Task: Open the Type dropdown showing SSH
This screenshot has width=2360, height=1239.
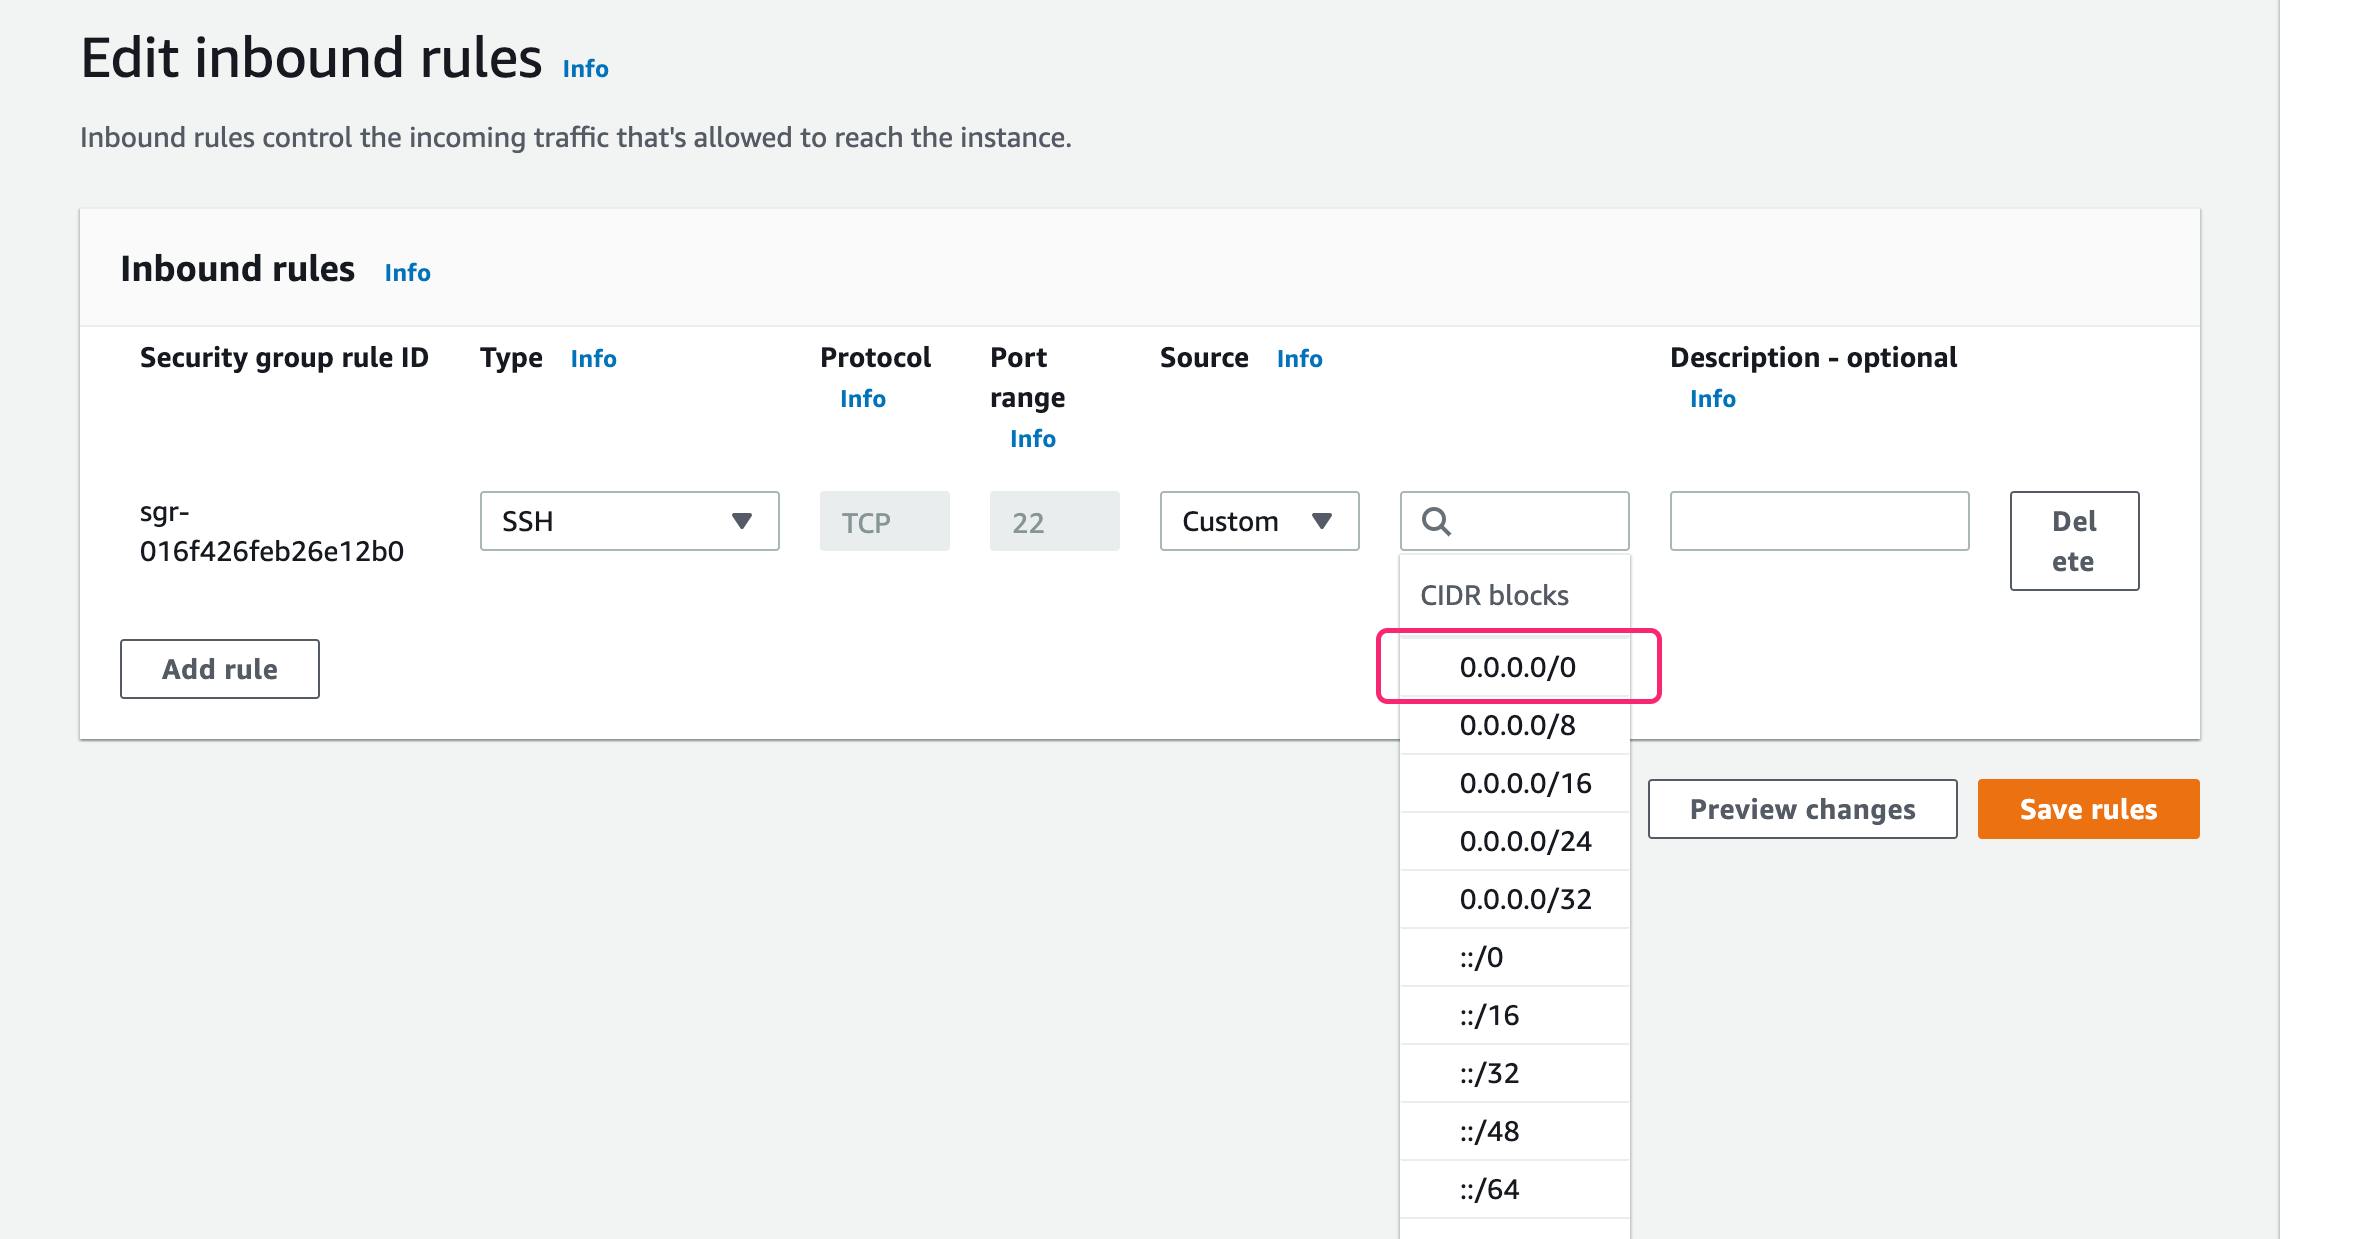Action: tap(628, 521)
